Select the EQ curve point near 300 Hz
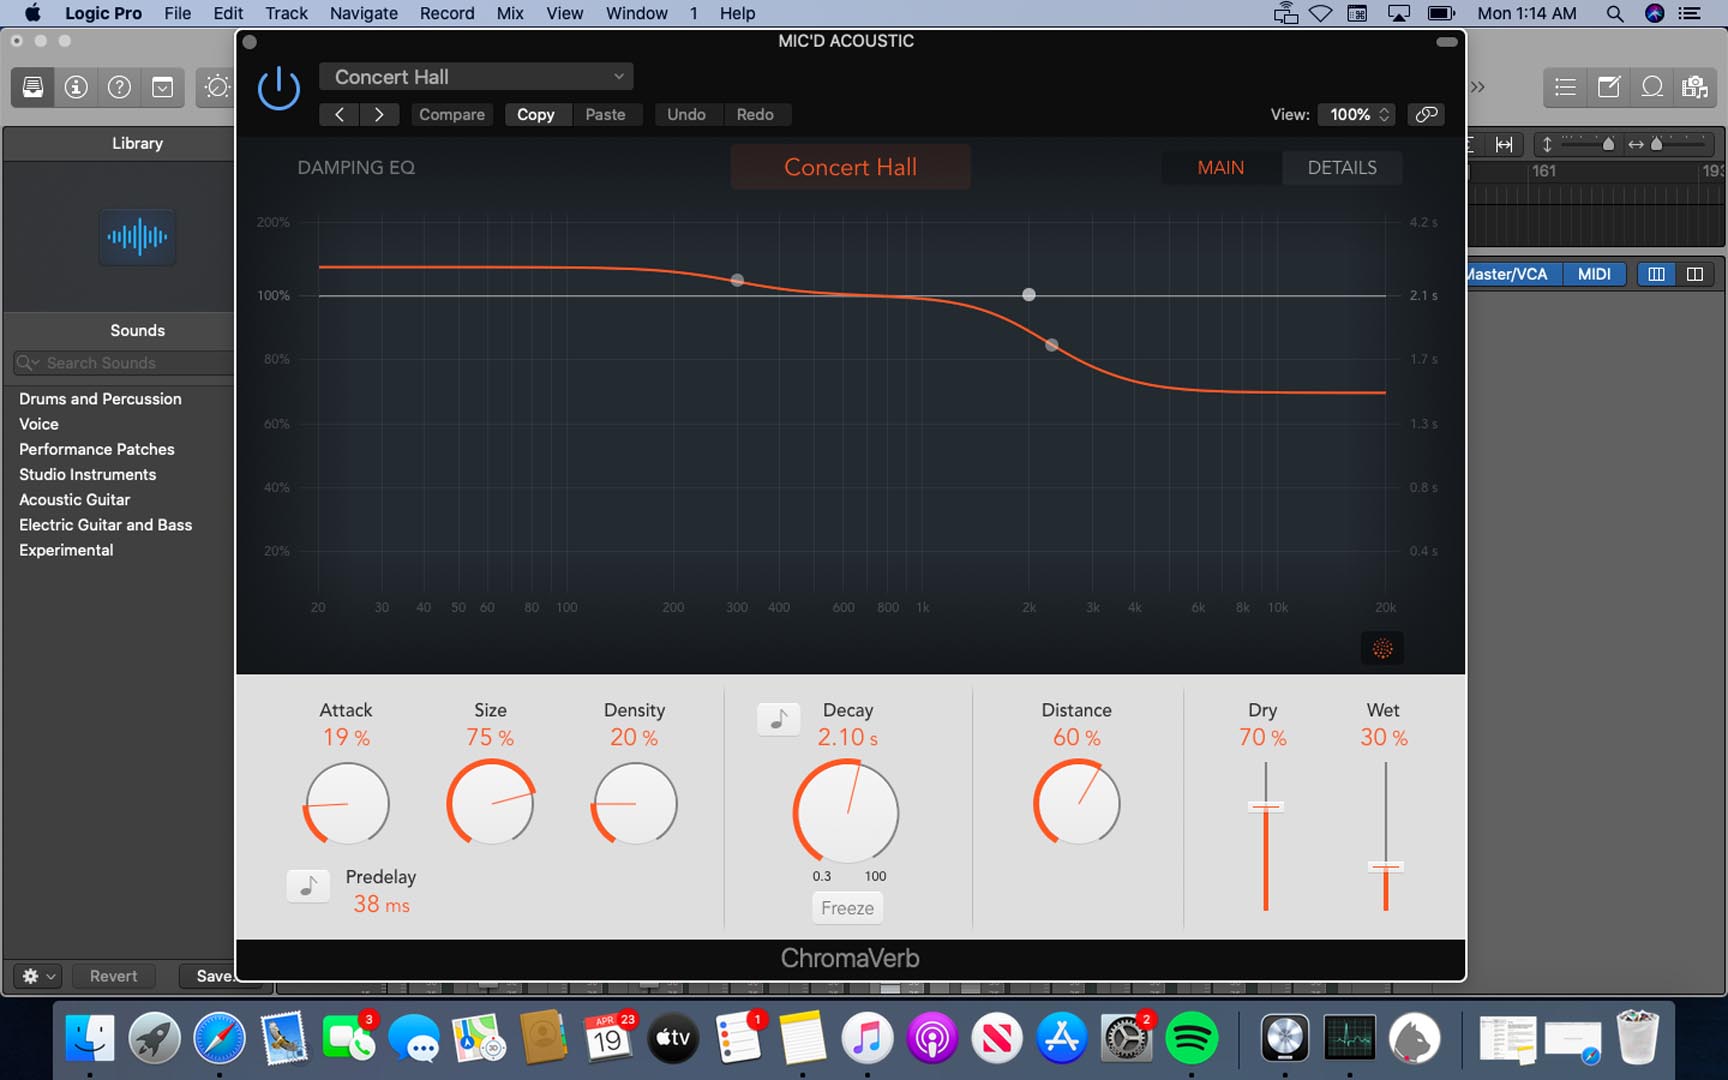Viewport: 1728px width, 1080px height. coord(737,280)
